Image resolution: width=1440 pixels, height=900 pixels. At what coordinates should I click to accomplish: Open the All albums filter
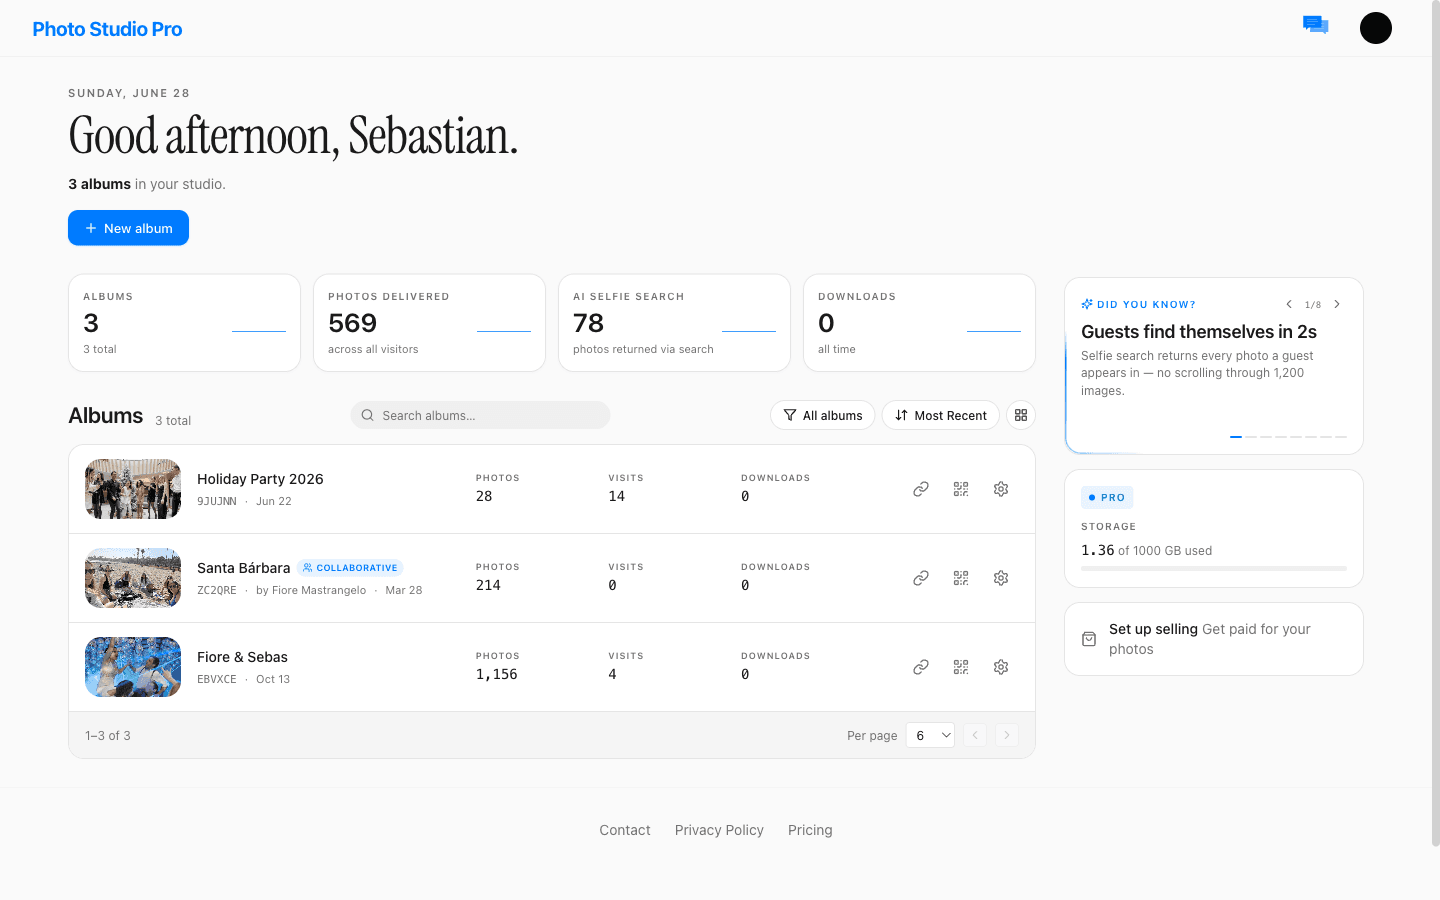point(823,415)
